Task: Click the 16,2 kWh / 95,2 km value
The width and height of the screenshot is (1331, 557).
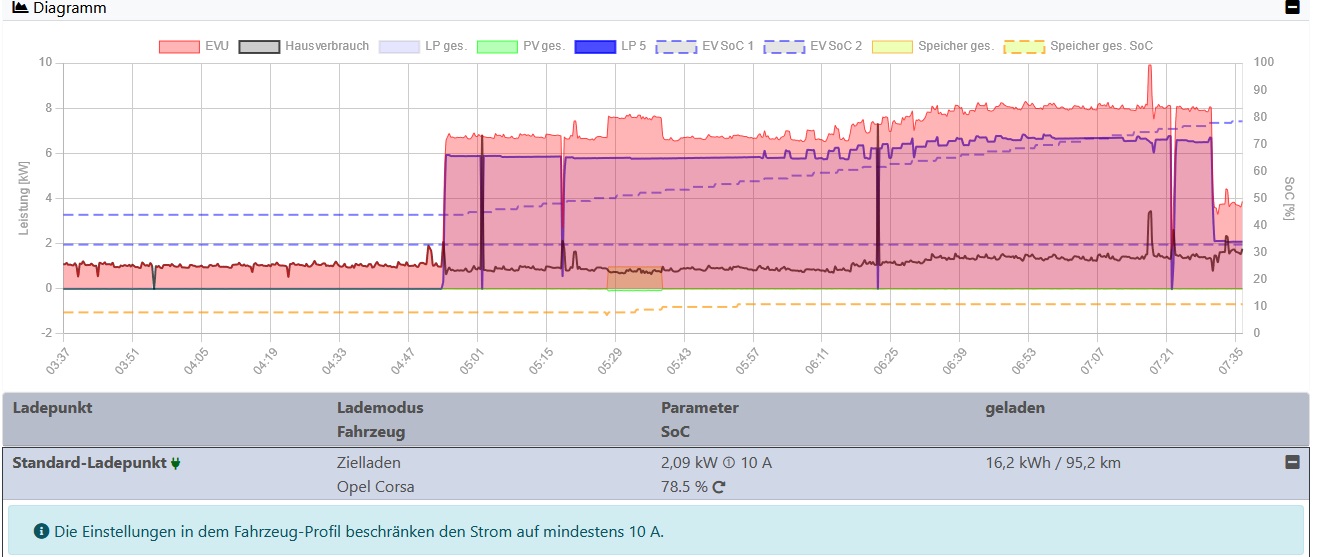Action: (1051, 463)
